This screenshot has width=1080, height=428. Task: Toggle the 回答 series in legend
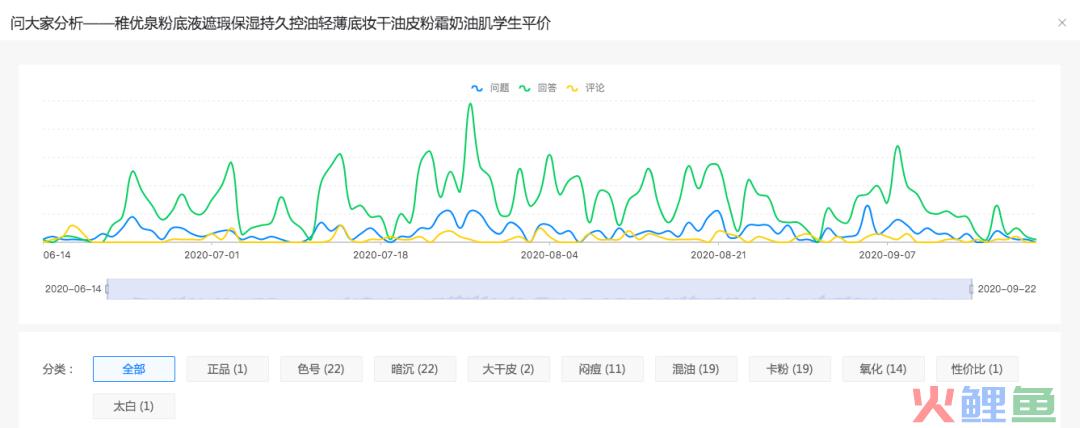point(537,88)
